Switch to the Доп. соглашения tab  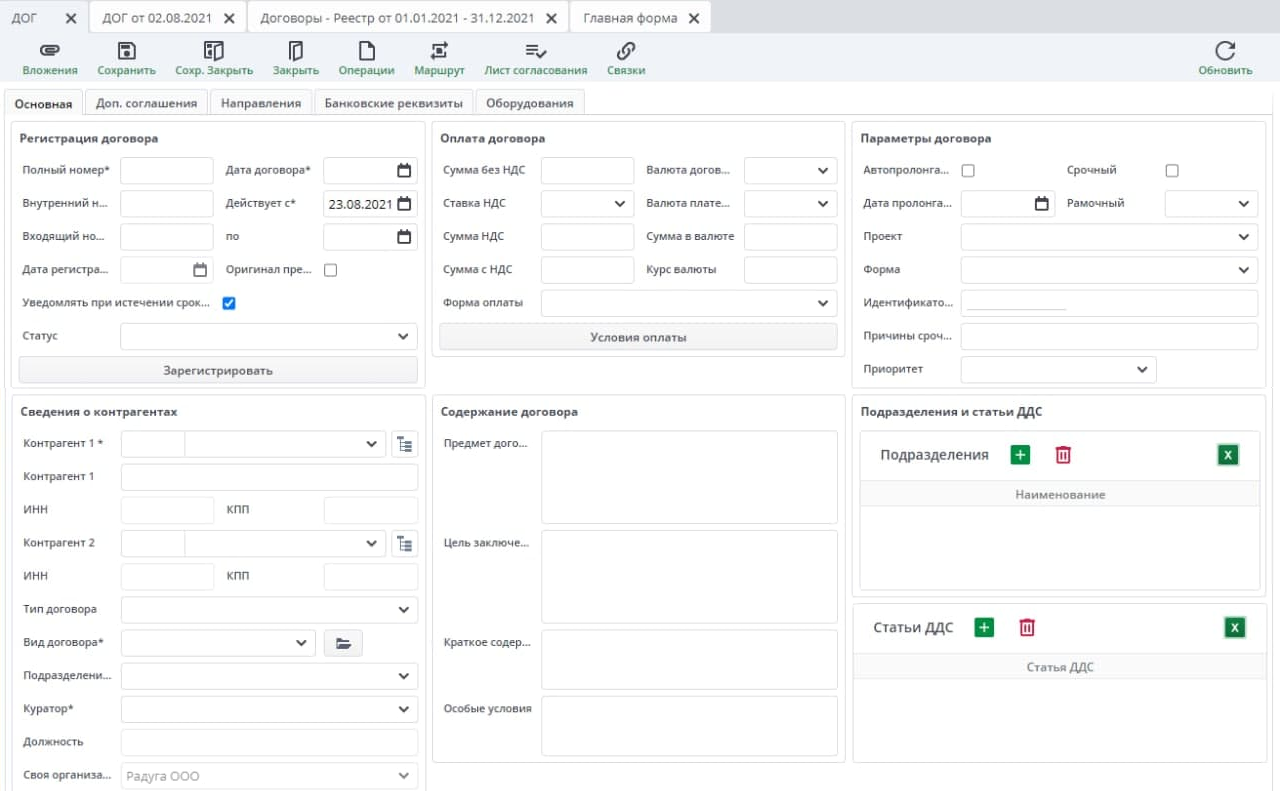147,103
